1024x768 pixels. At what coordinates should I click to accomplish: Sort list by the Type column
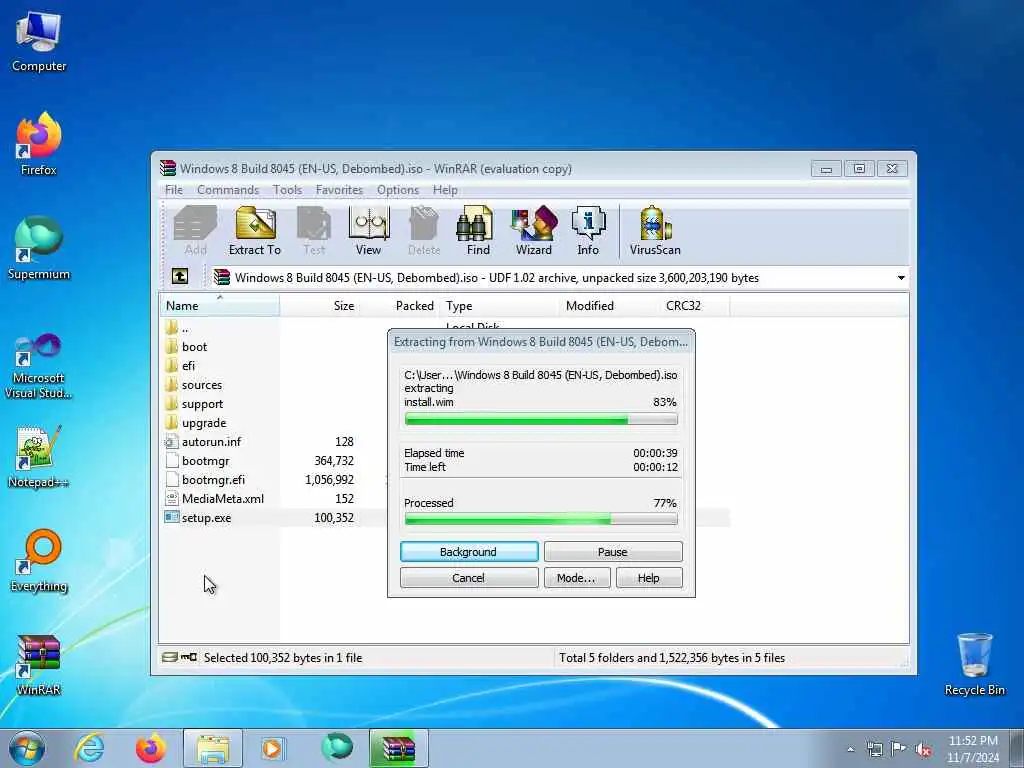499,306
